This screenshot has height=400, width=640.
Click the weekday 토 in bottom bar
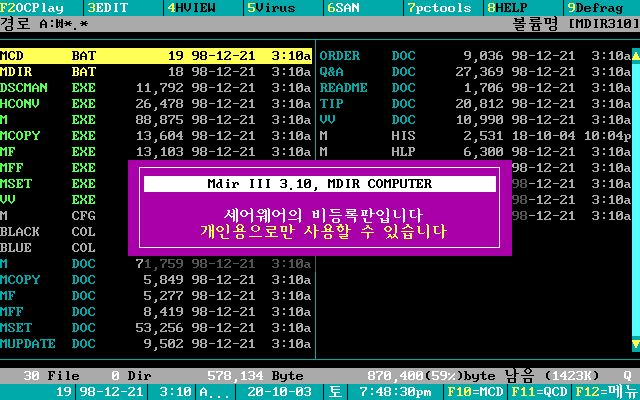[335, 392]
